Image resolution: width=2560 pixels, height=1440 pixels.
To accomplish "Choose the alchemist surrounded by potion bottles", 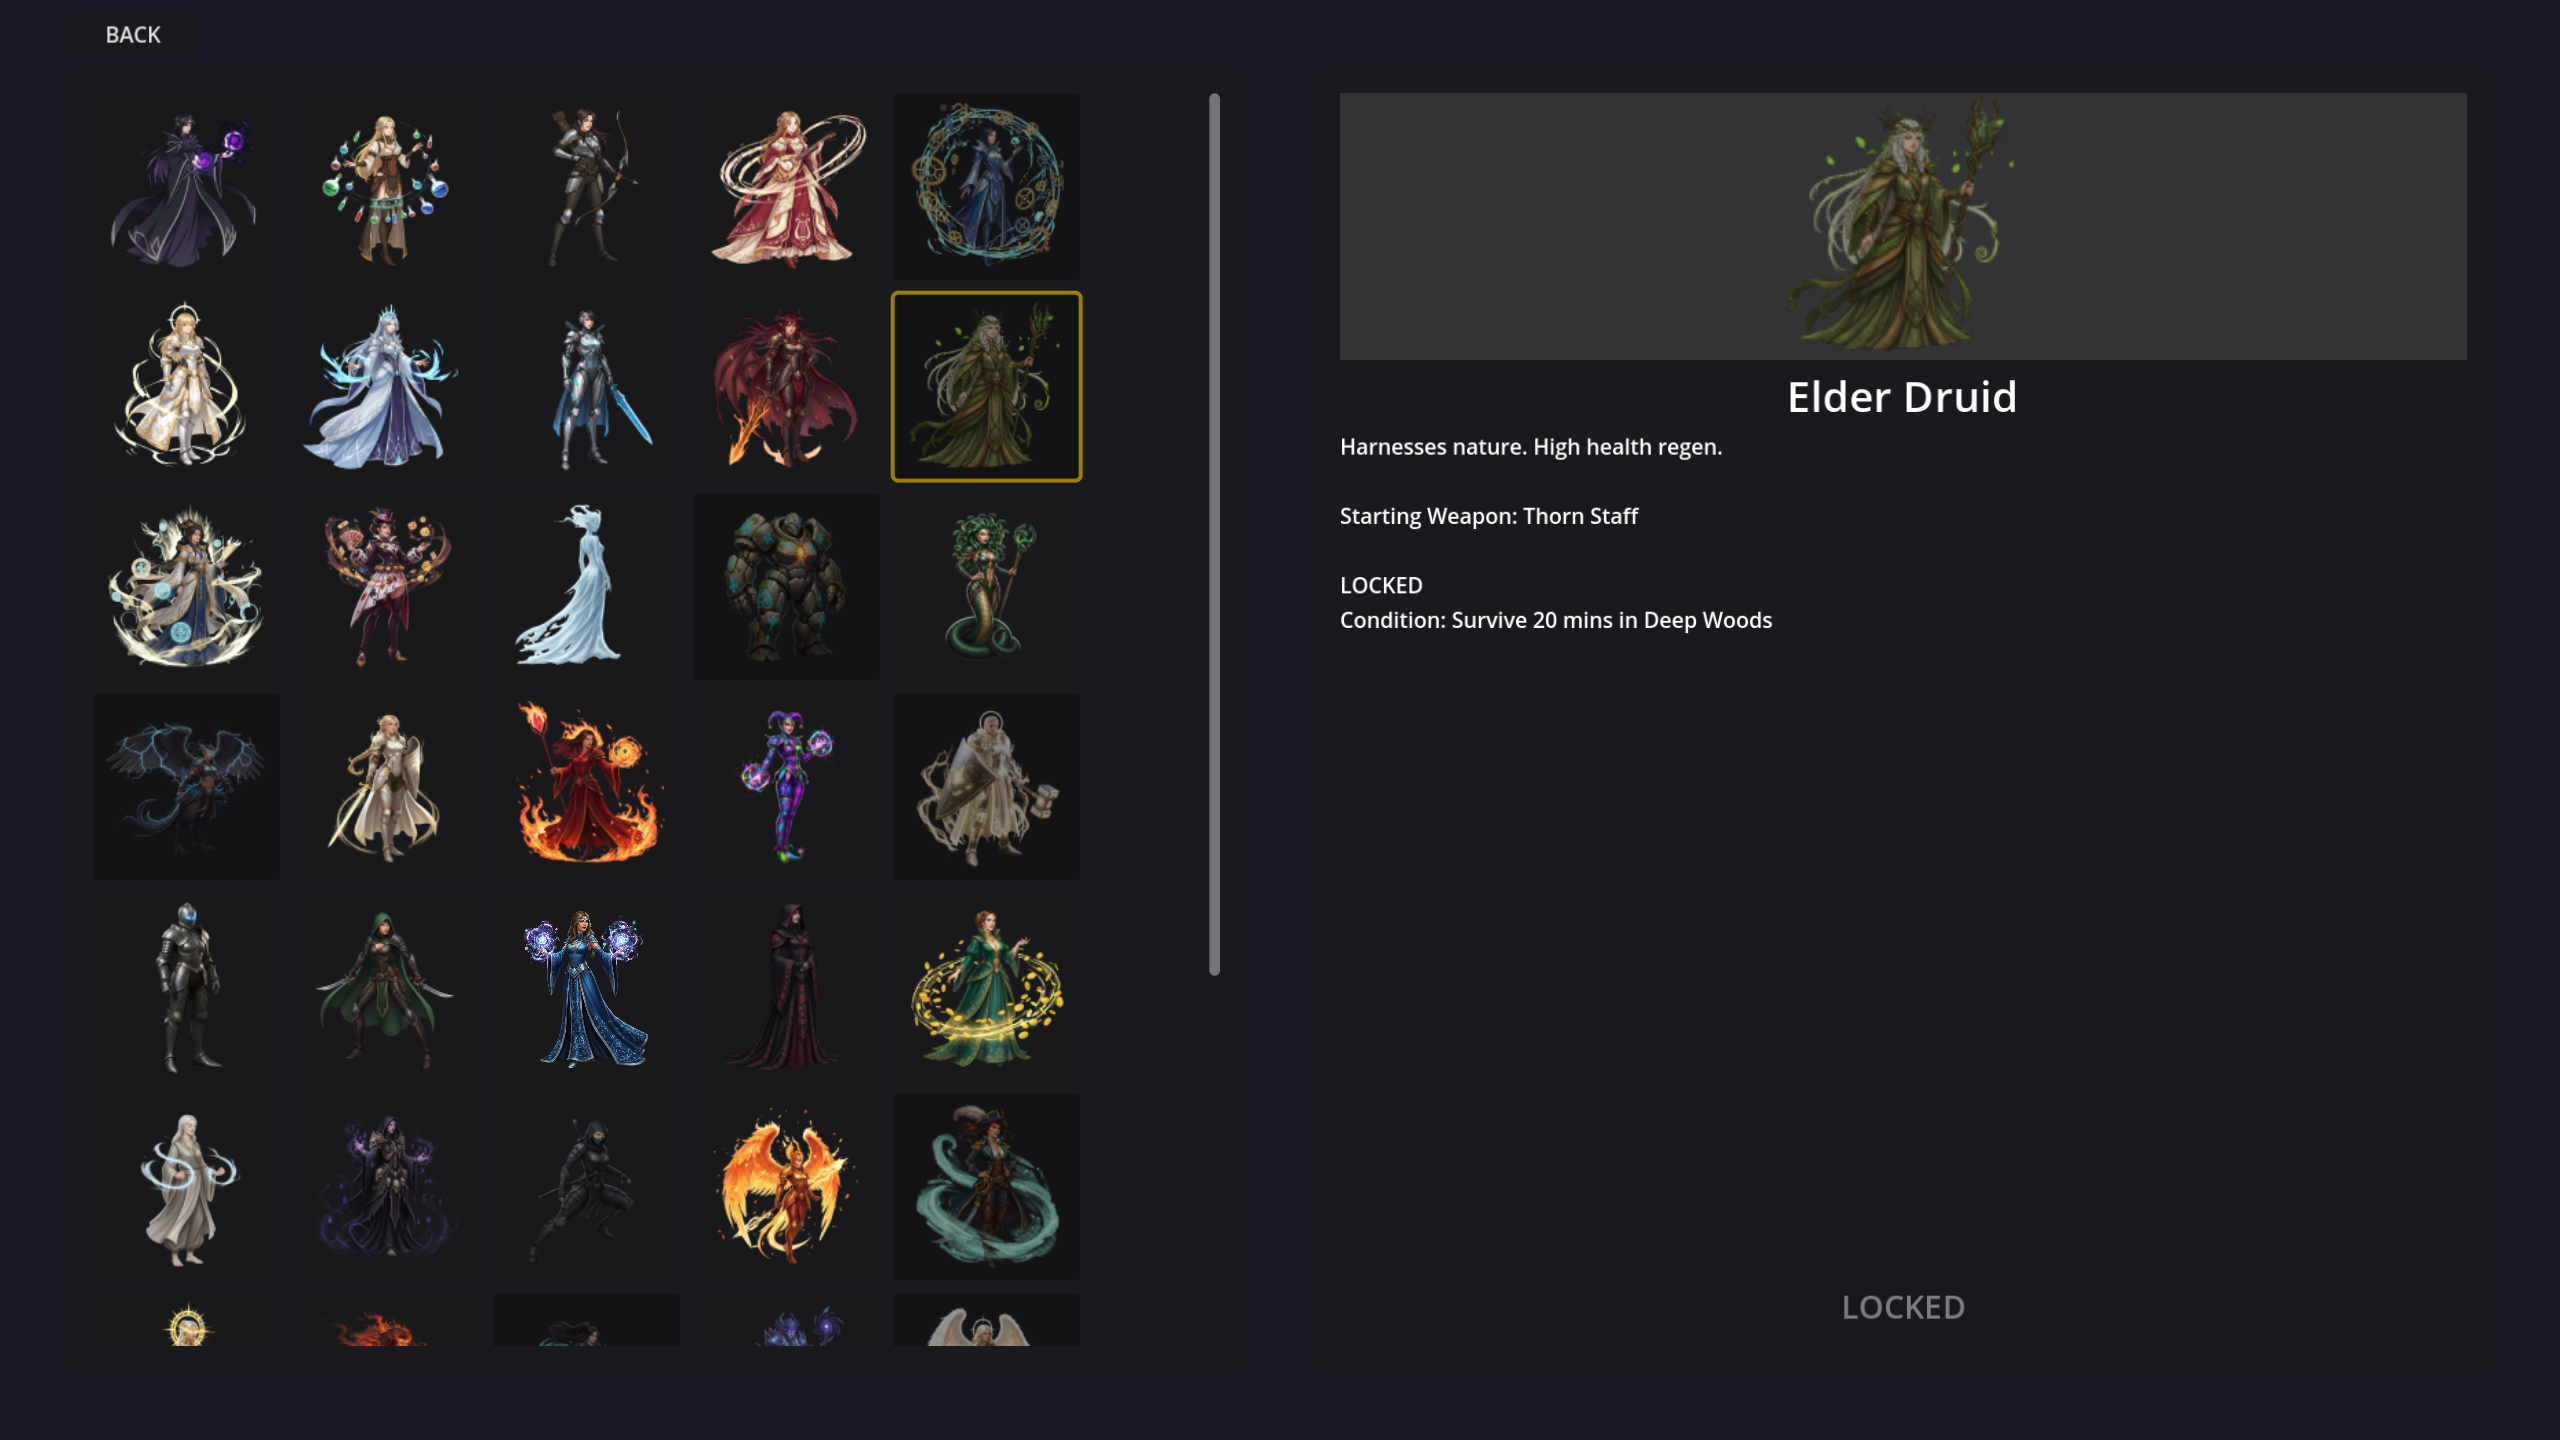I will tap(386, 186).
